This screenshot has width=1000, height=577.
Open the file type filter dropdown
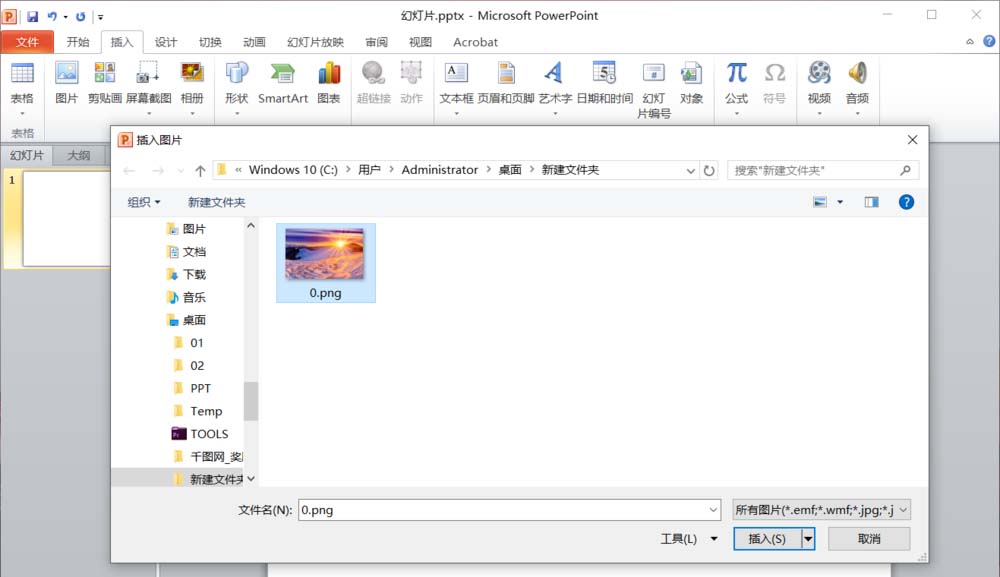[821, 509]
